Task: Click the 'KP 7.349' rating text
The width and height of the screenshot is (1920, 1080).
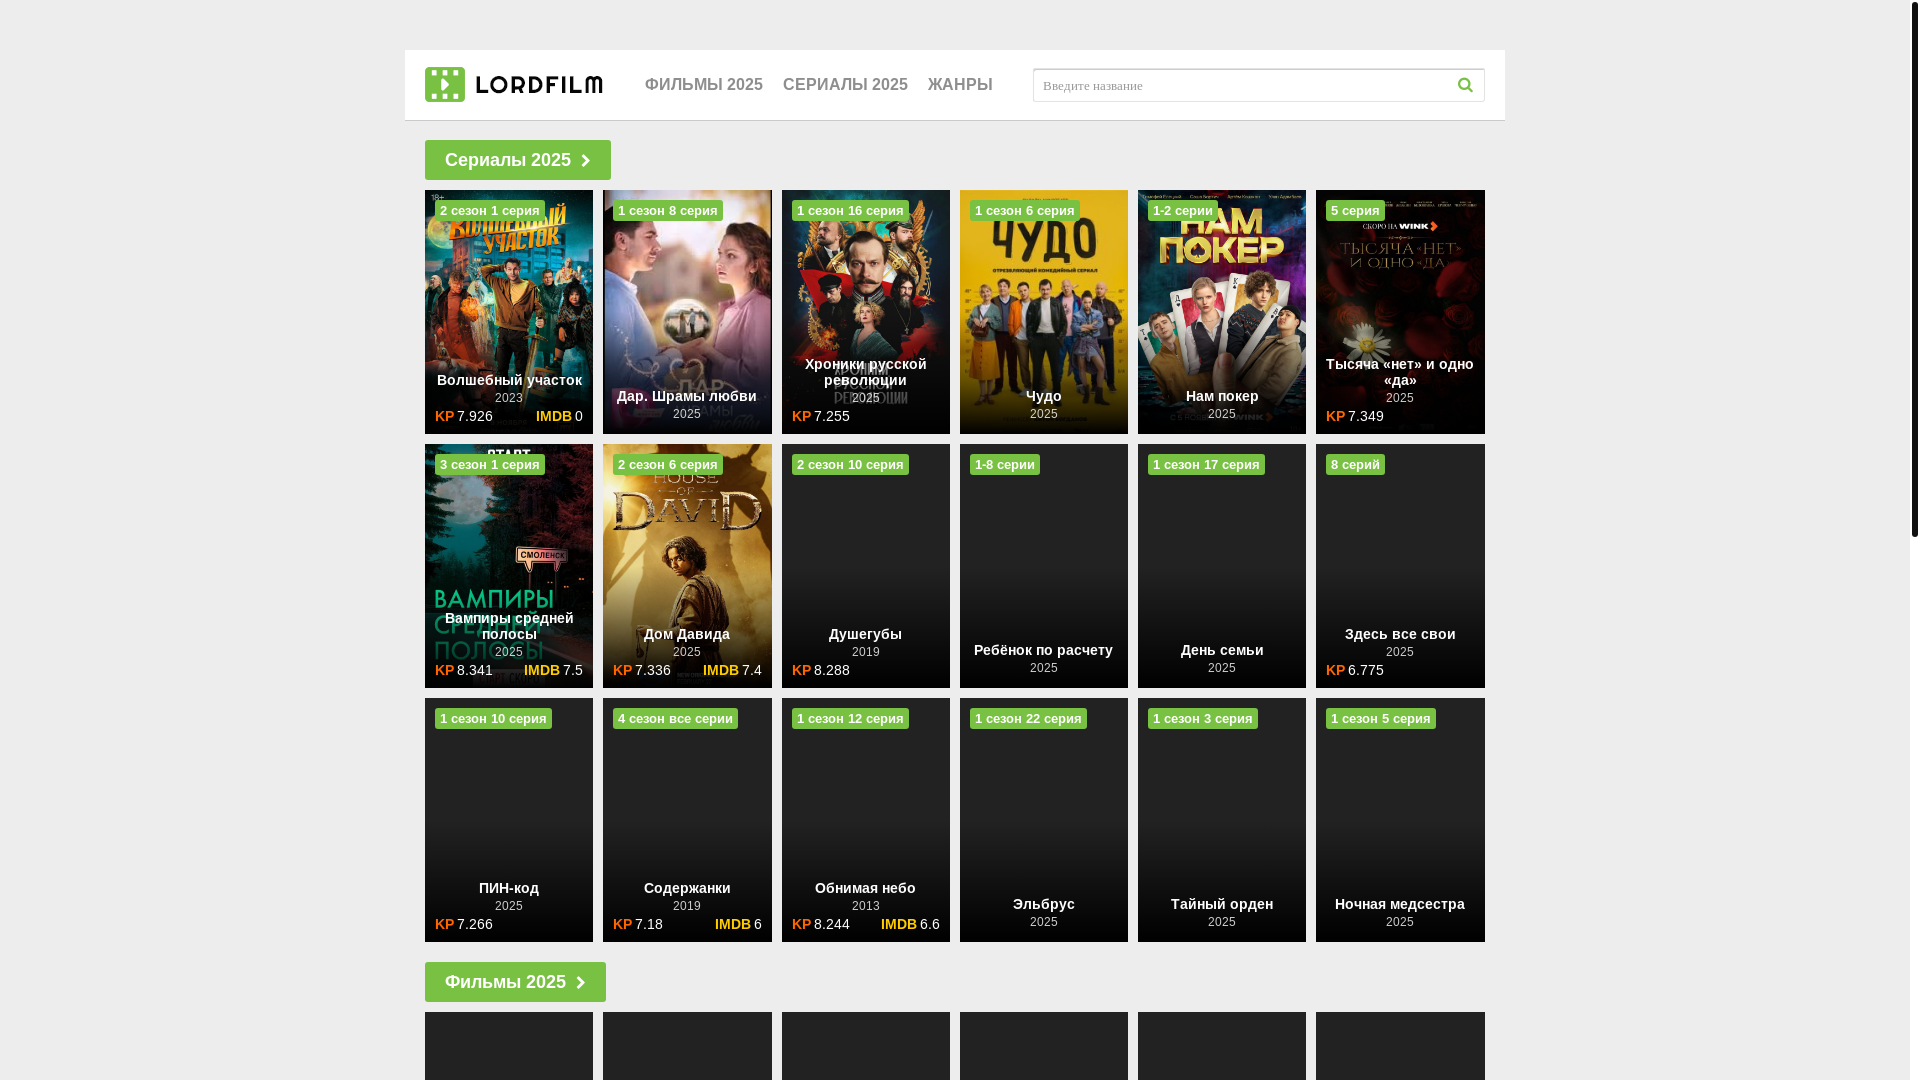Action: click(1355, 416)
